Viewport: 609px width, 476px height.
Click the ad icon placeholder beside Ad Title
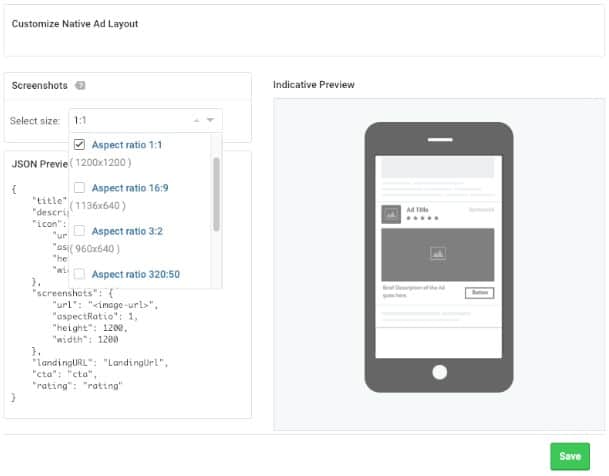pos(389,213)
